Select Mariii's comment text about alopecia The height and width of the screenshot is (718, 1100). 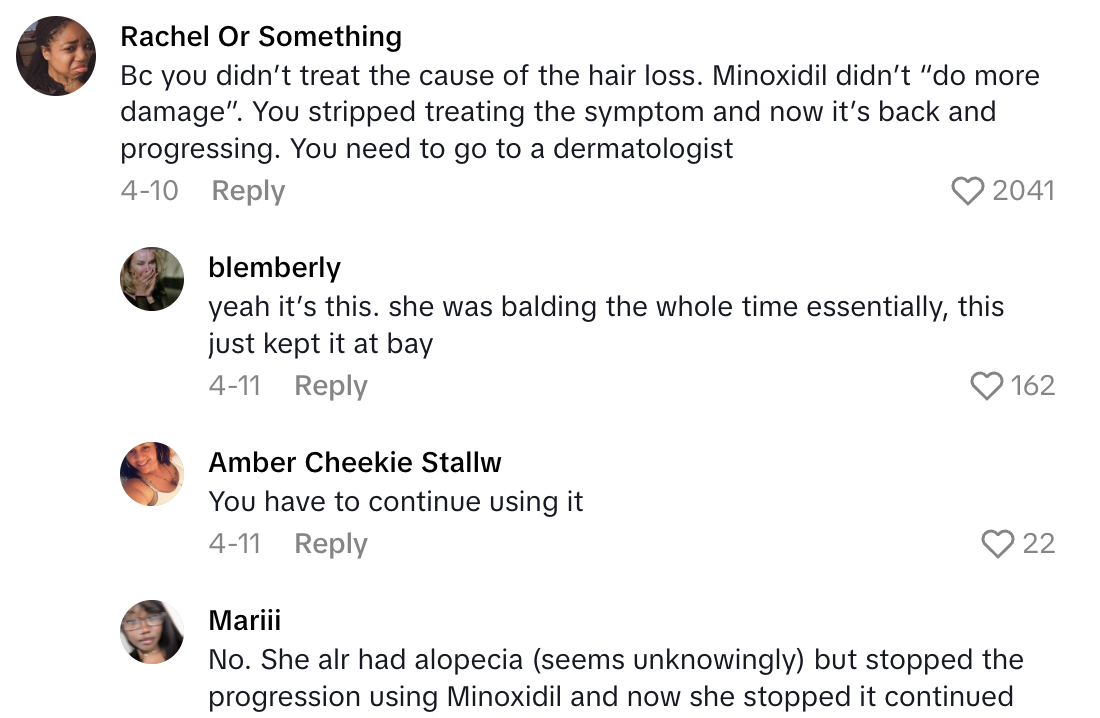pos(615,678)
